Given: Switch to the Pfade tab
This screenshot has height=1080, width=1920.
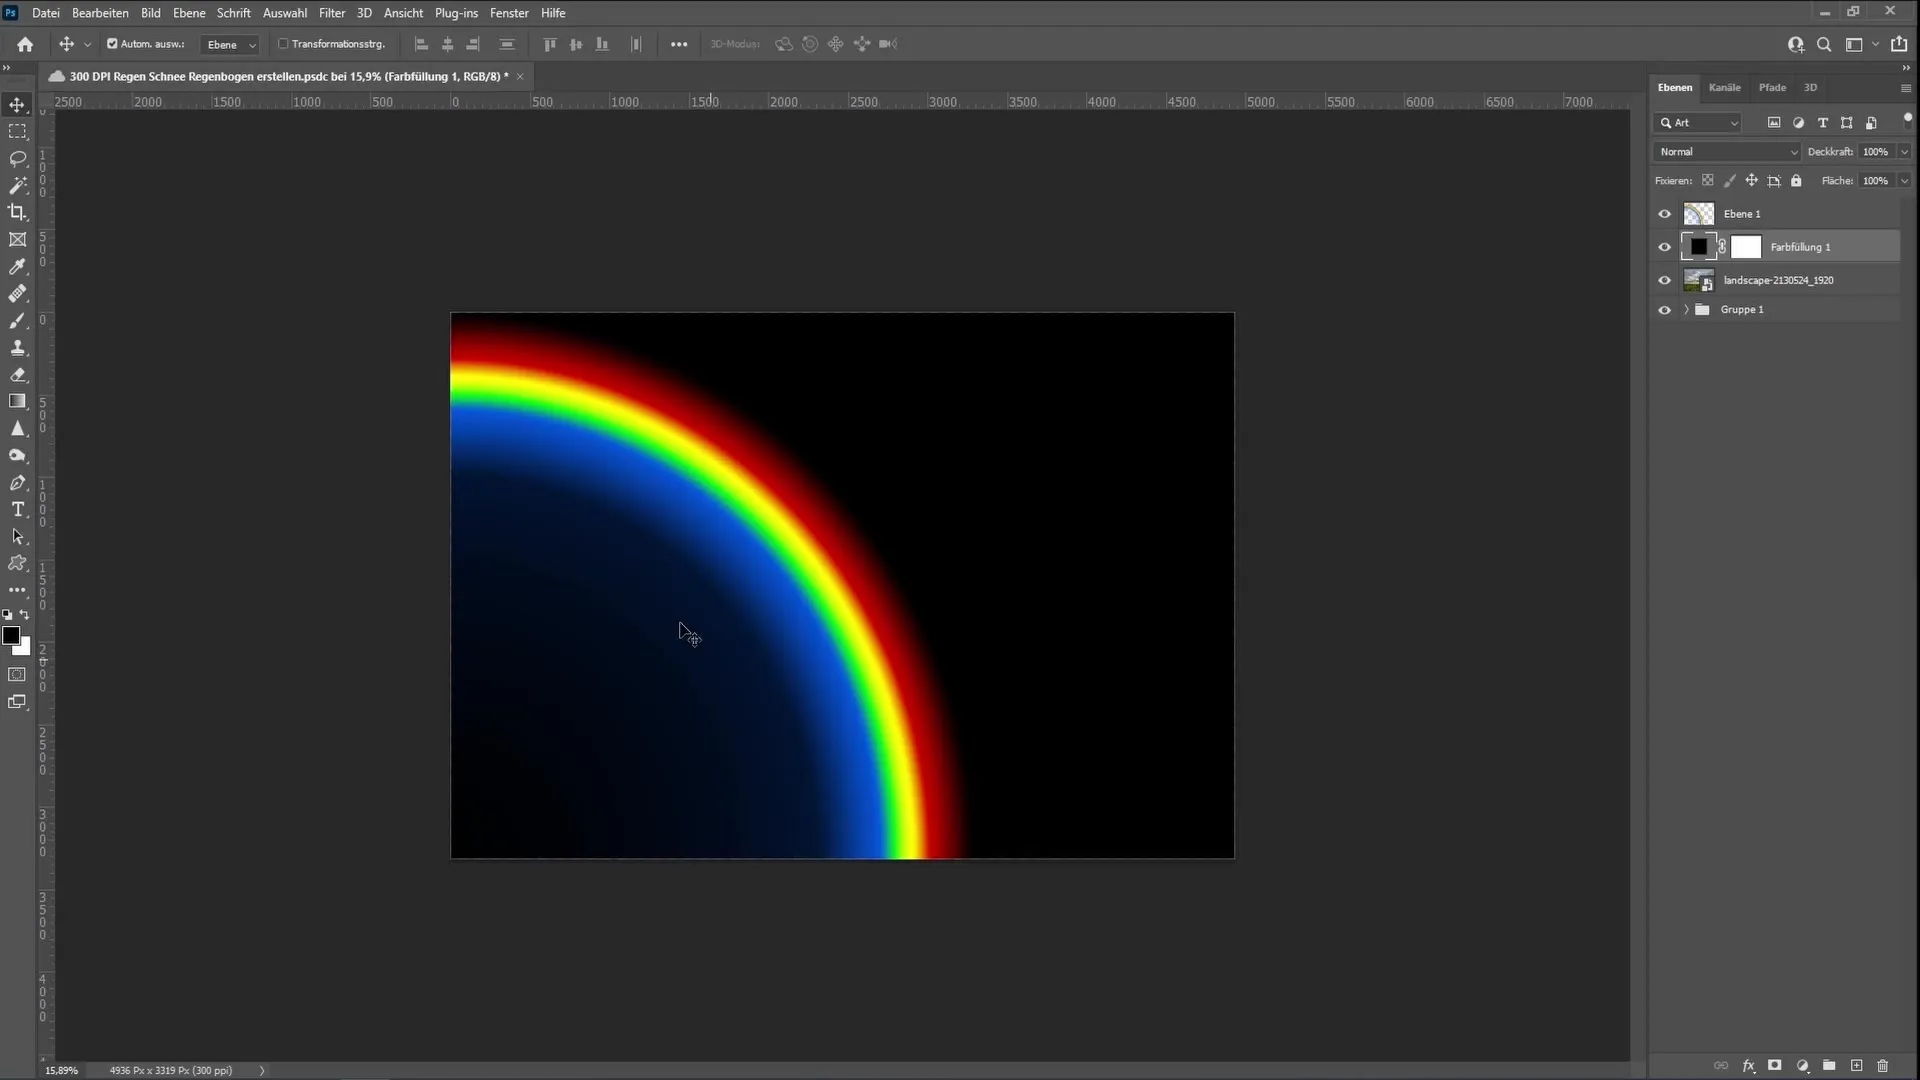Looking at the screenshot, I should click(1772, 87).
